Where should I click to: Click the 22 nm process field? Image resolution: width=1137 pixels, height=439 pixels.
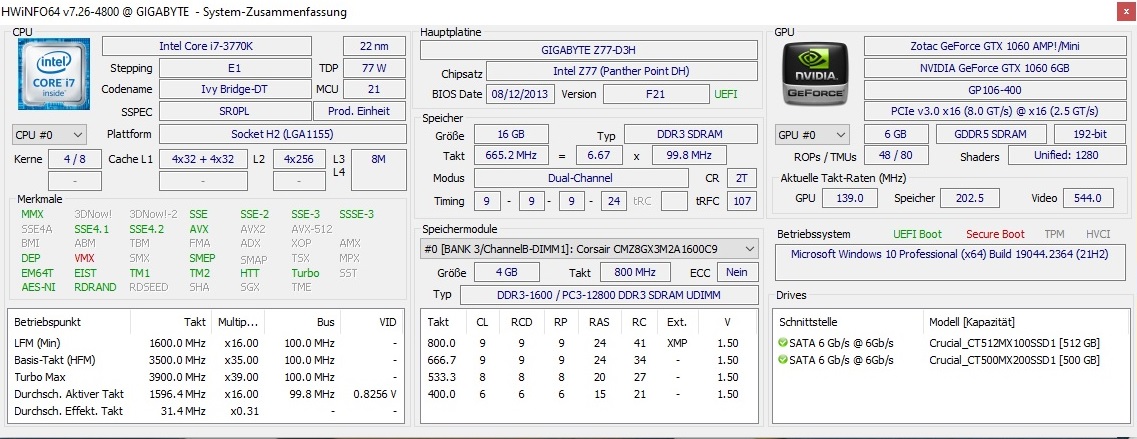click(374, 46)
